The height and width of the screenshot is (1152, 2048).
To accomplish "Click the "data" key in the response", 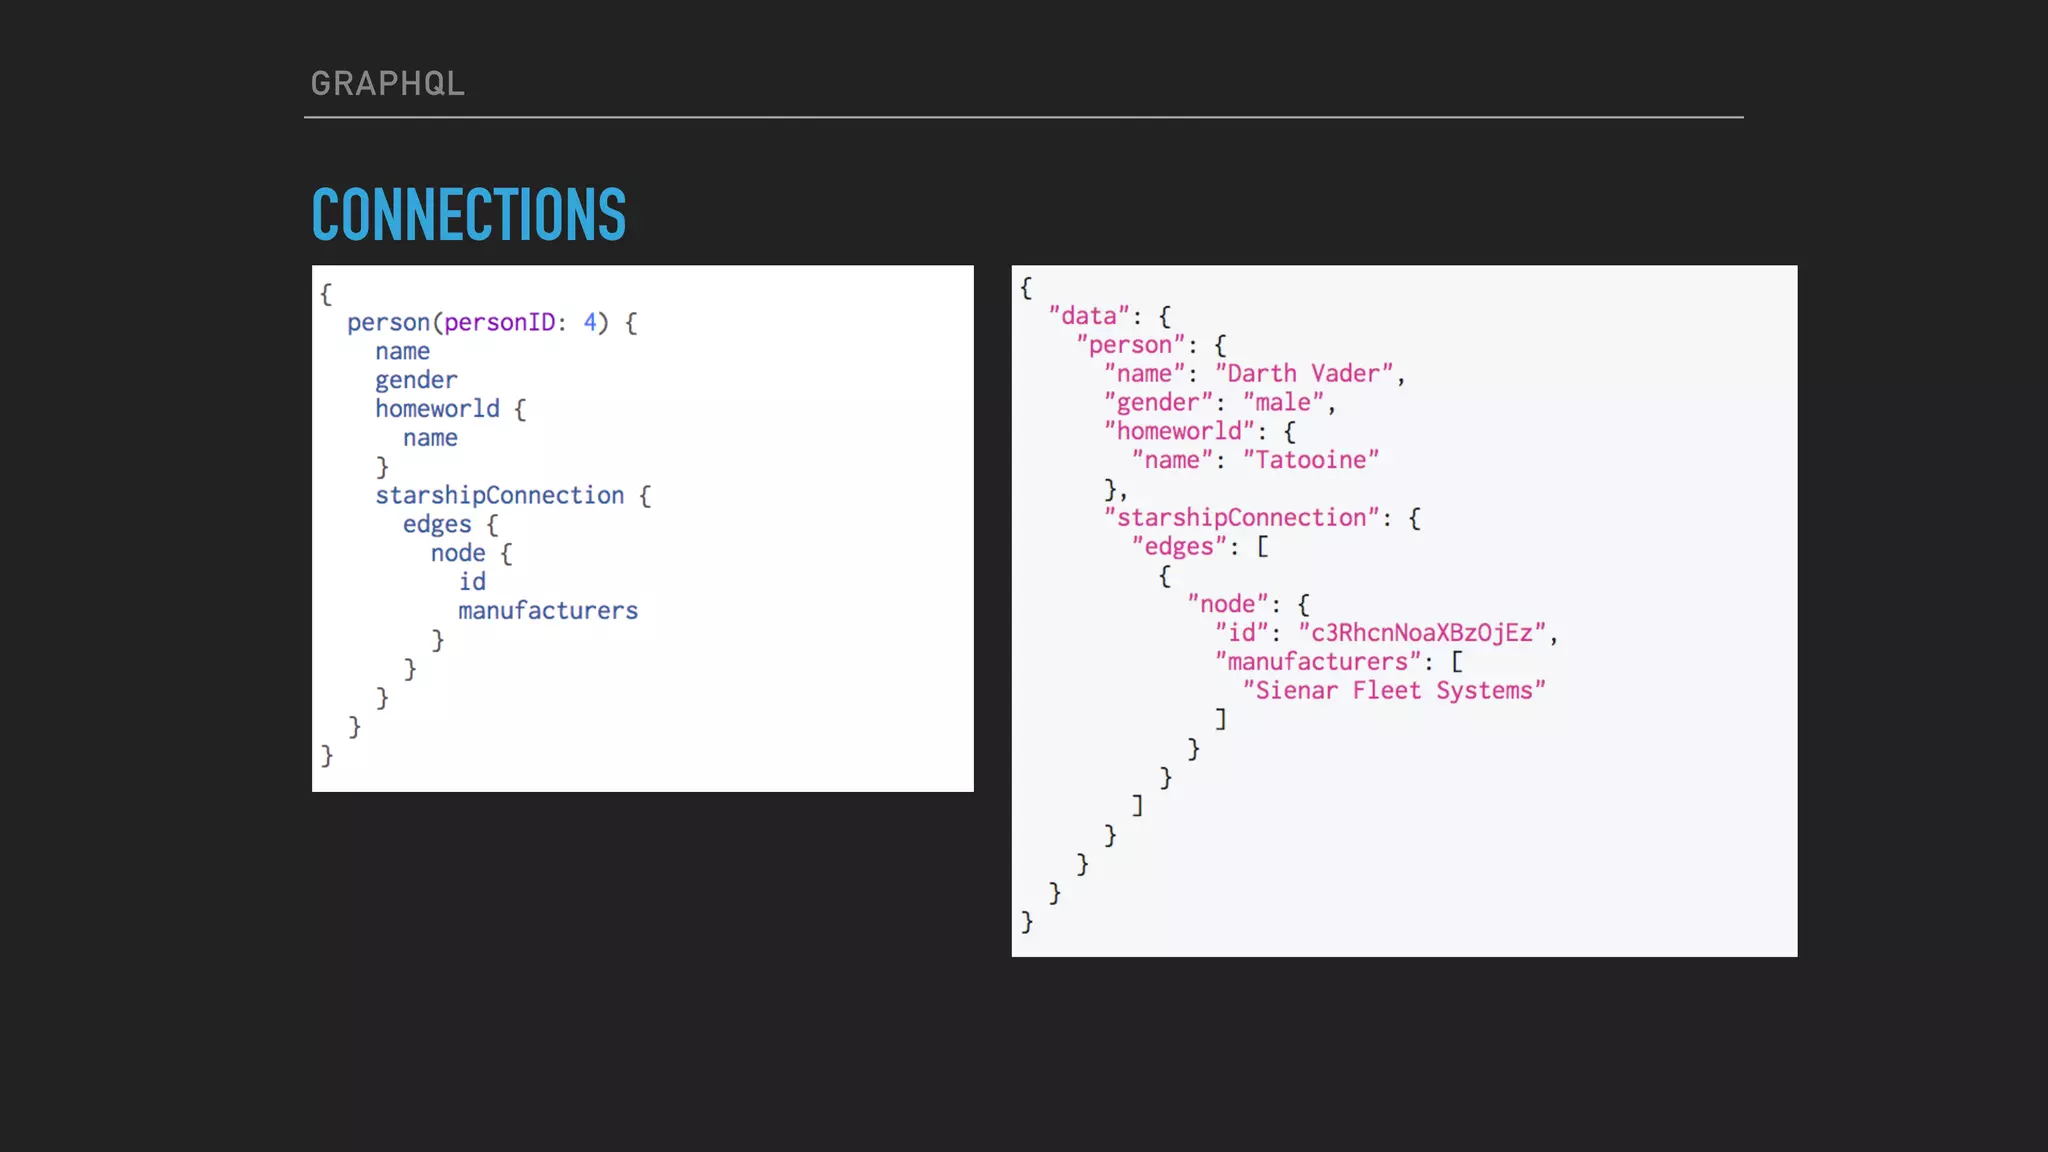I will [x=1088, y=316].
